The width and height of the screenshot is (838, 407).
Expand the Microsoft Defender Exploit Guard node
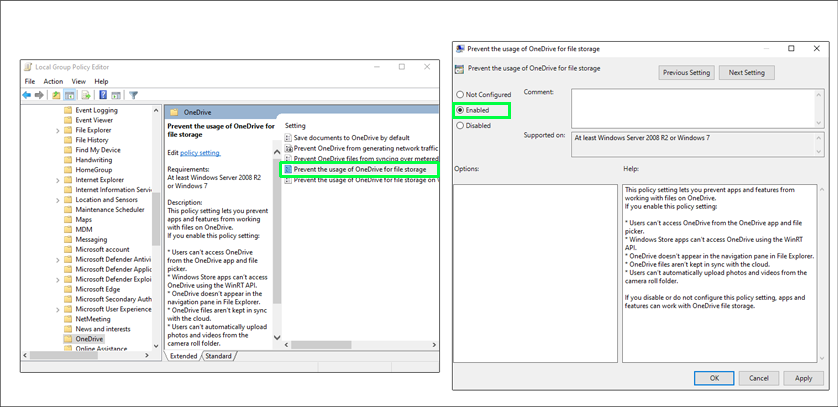pyautogui.click(x=58, y=279)
